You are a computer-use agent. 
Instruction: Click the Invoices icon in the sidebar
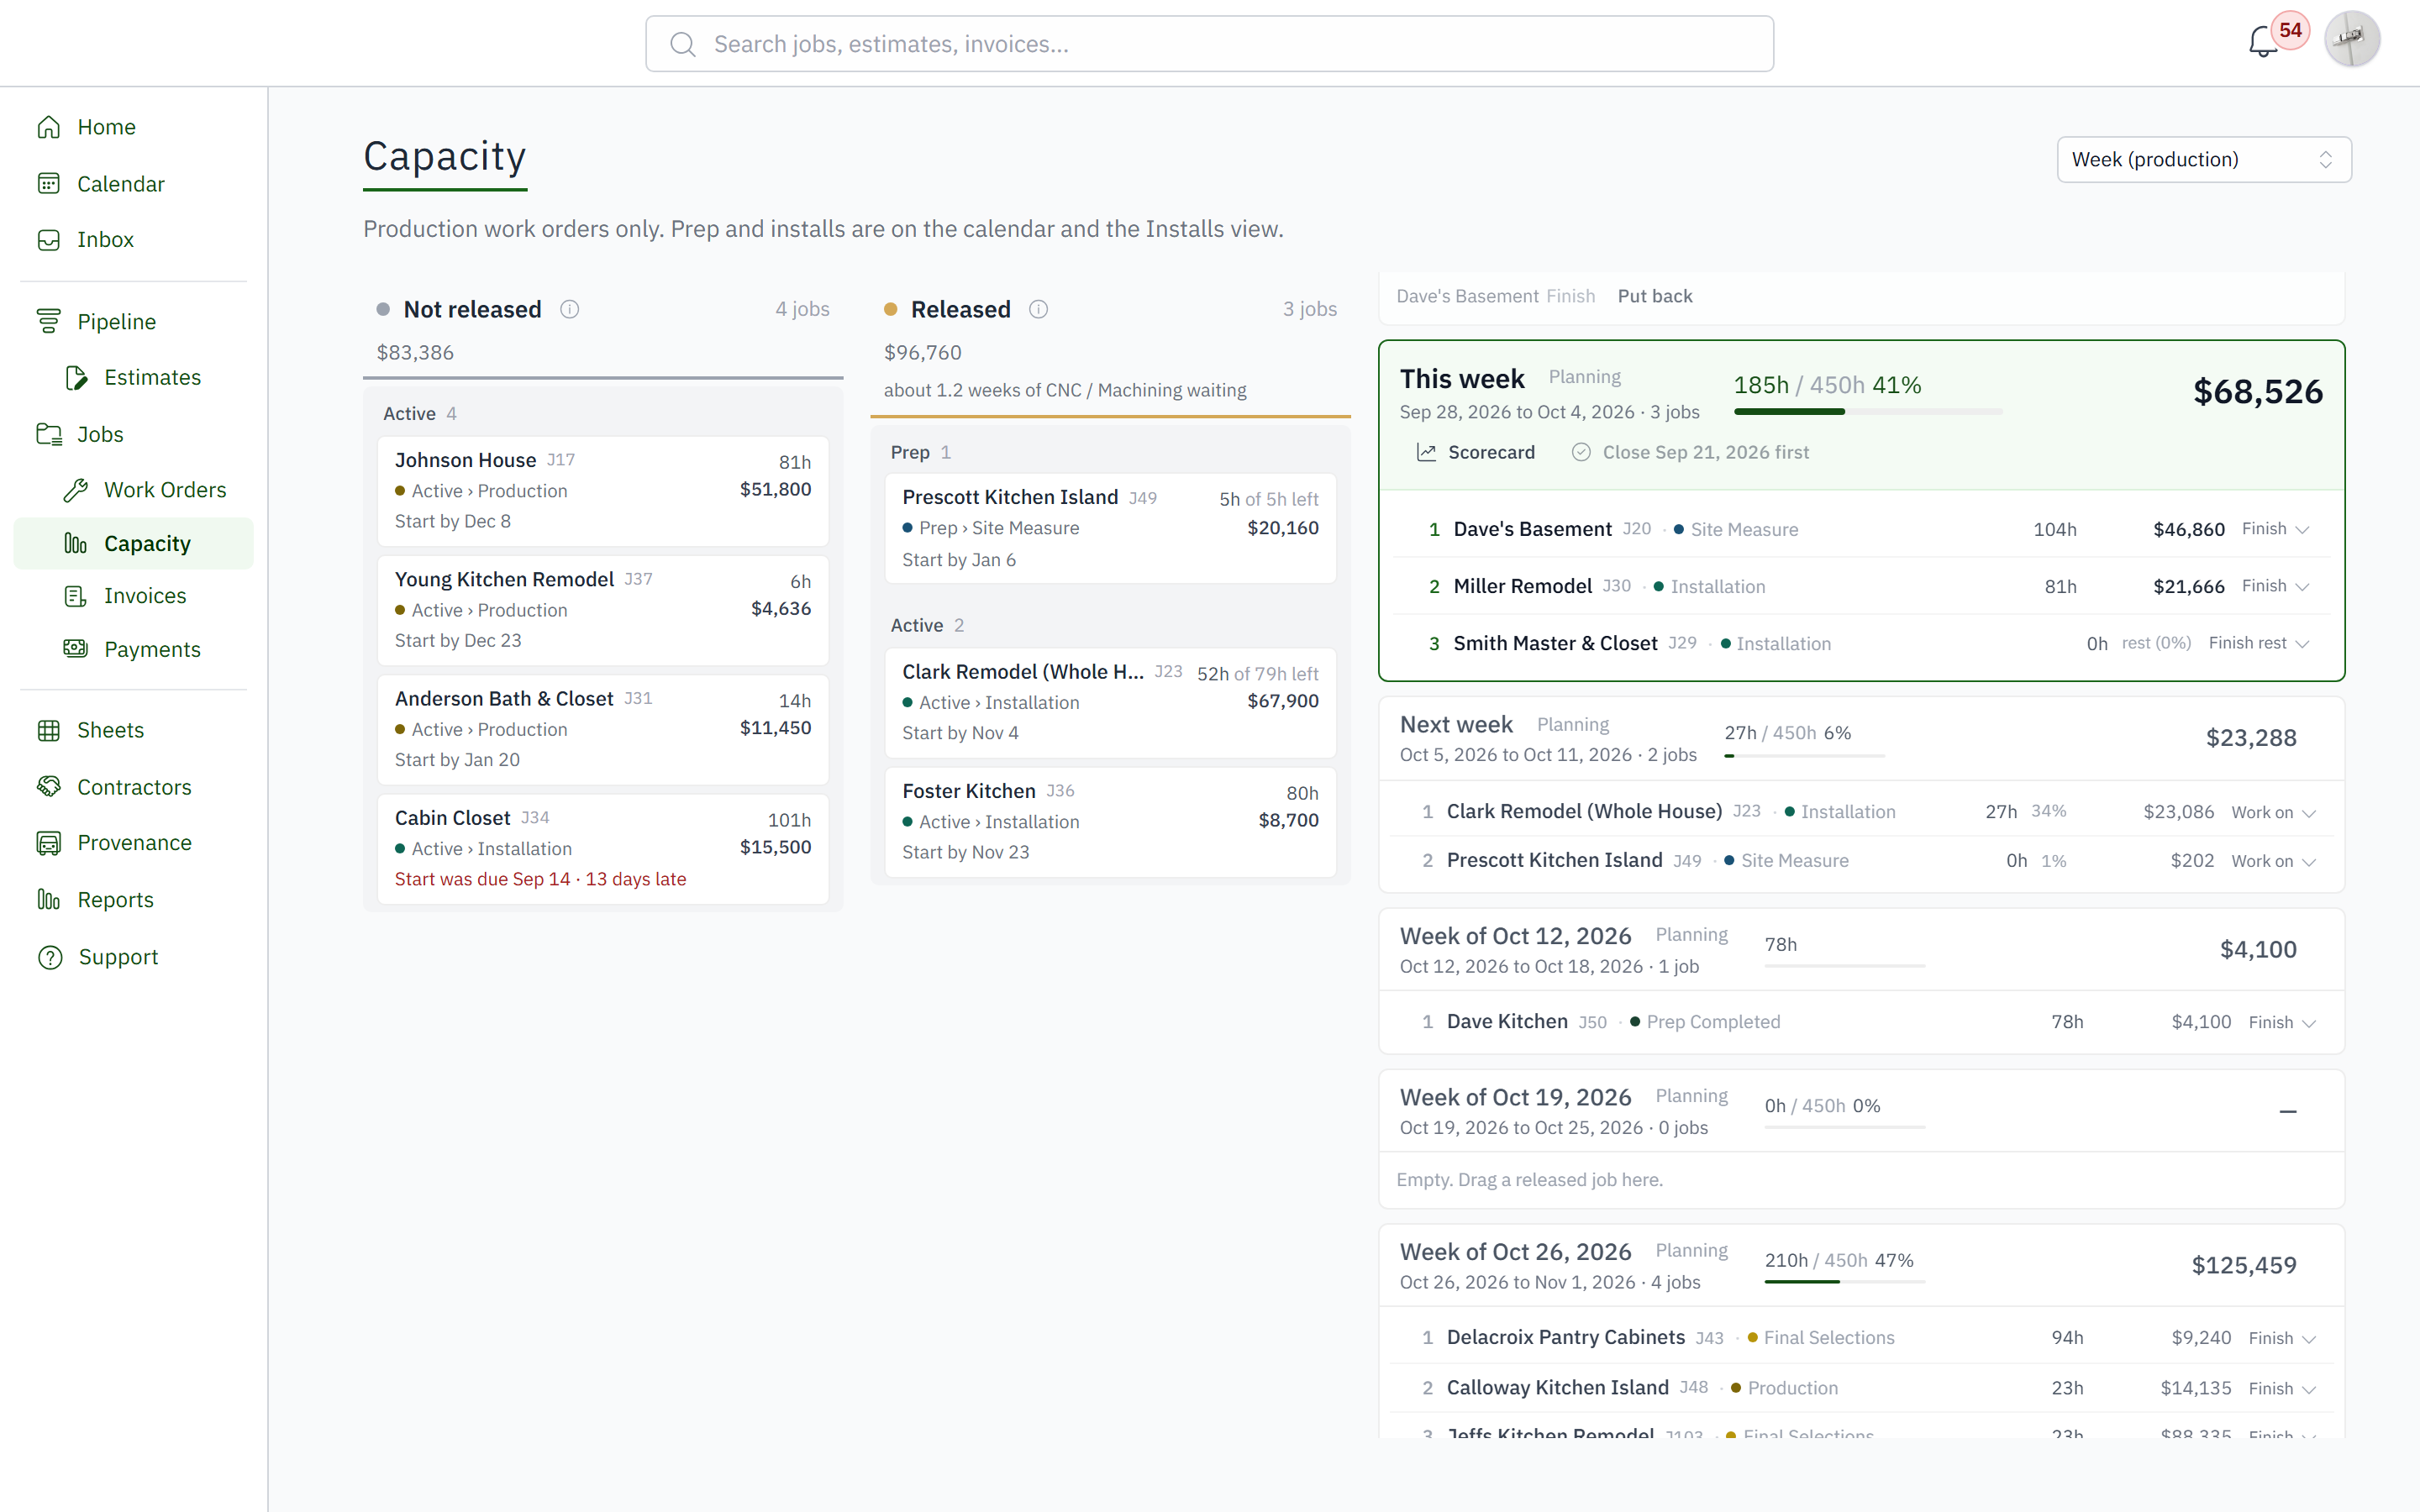[76, 596]
